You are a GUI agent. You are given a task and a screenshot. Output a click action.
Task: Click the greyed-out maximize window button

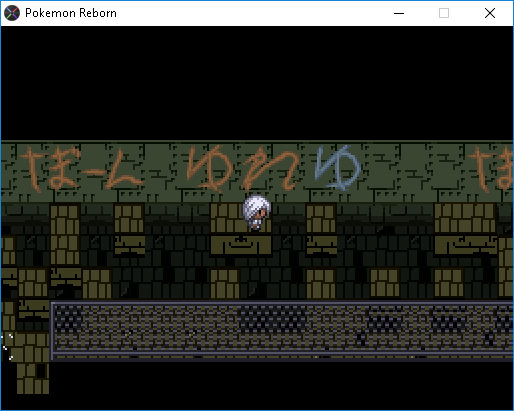(444, 13)
